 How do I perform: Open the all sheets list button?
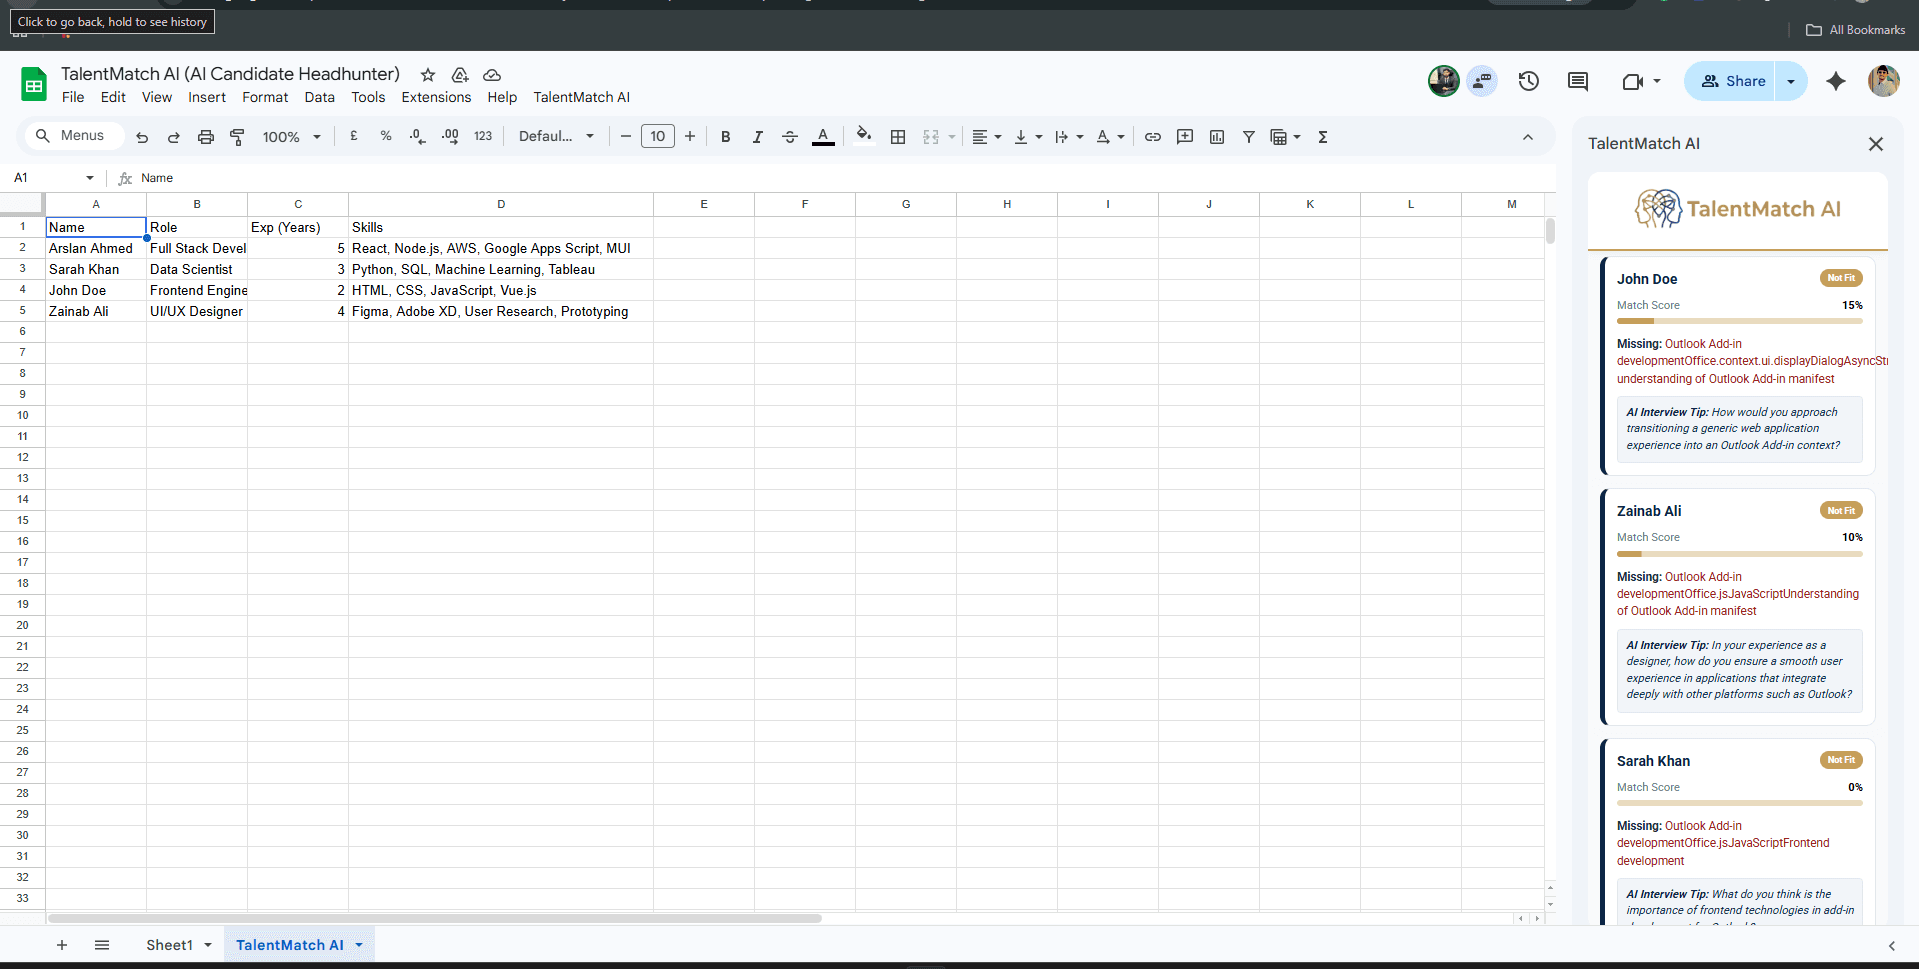pos(102,945)
